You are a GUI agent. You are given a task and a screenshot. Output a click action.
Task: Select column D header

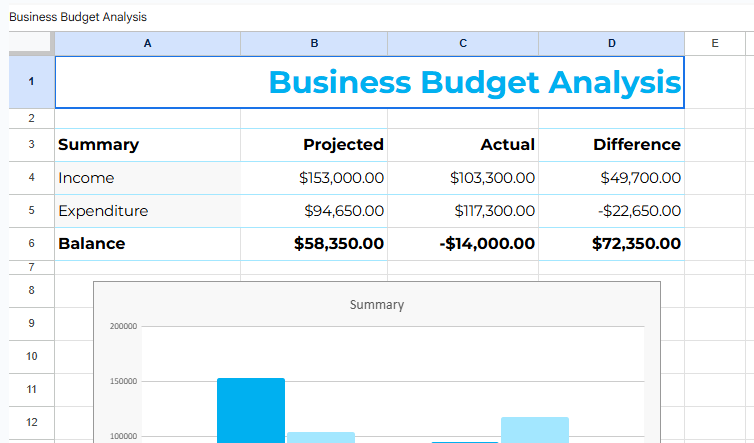tap(611, 43)
